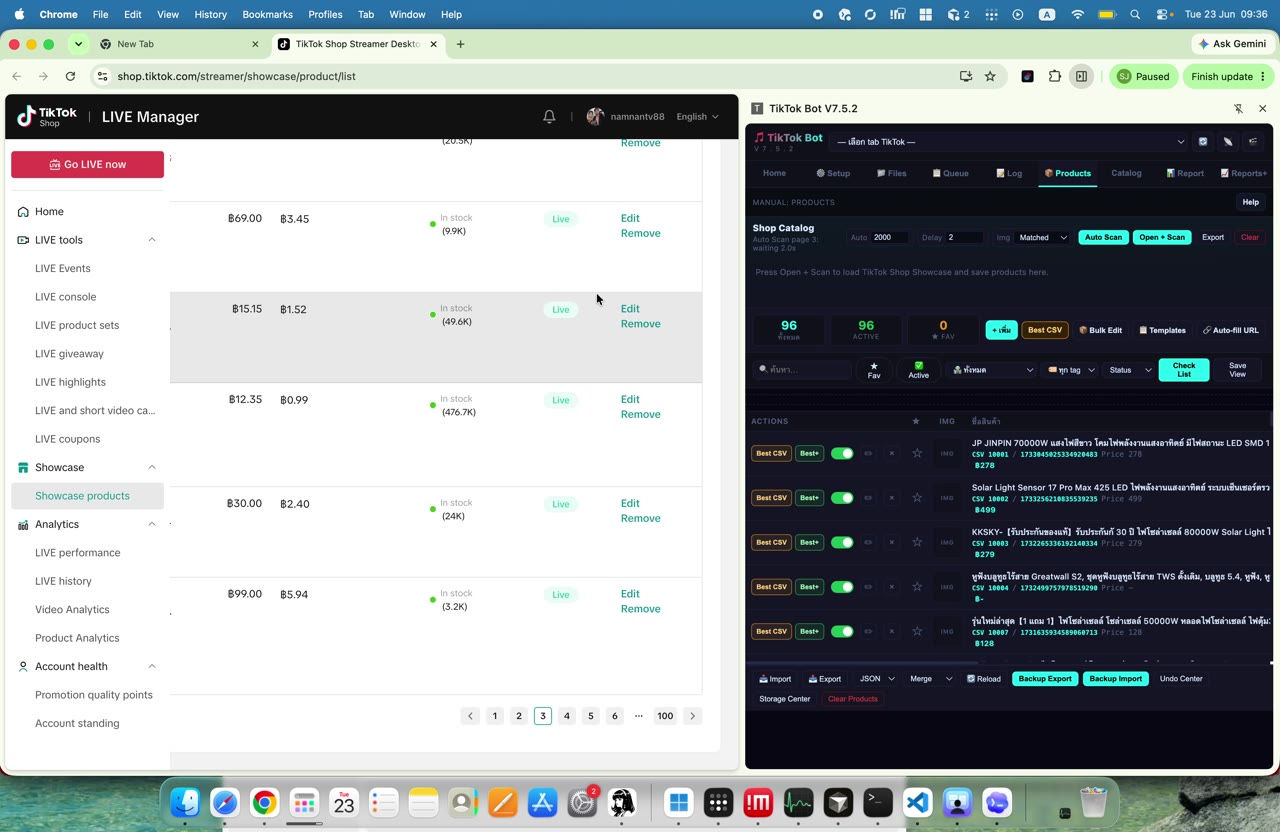Open the JSON format dropdown

877,679
